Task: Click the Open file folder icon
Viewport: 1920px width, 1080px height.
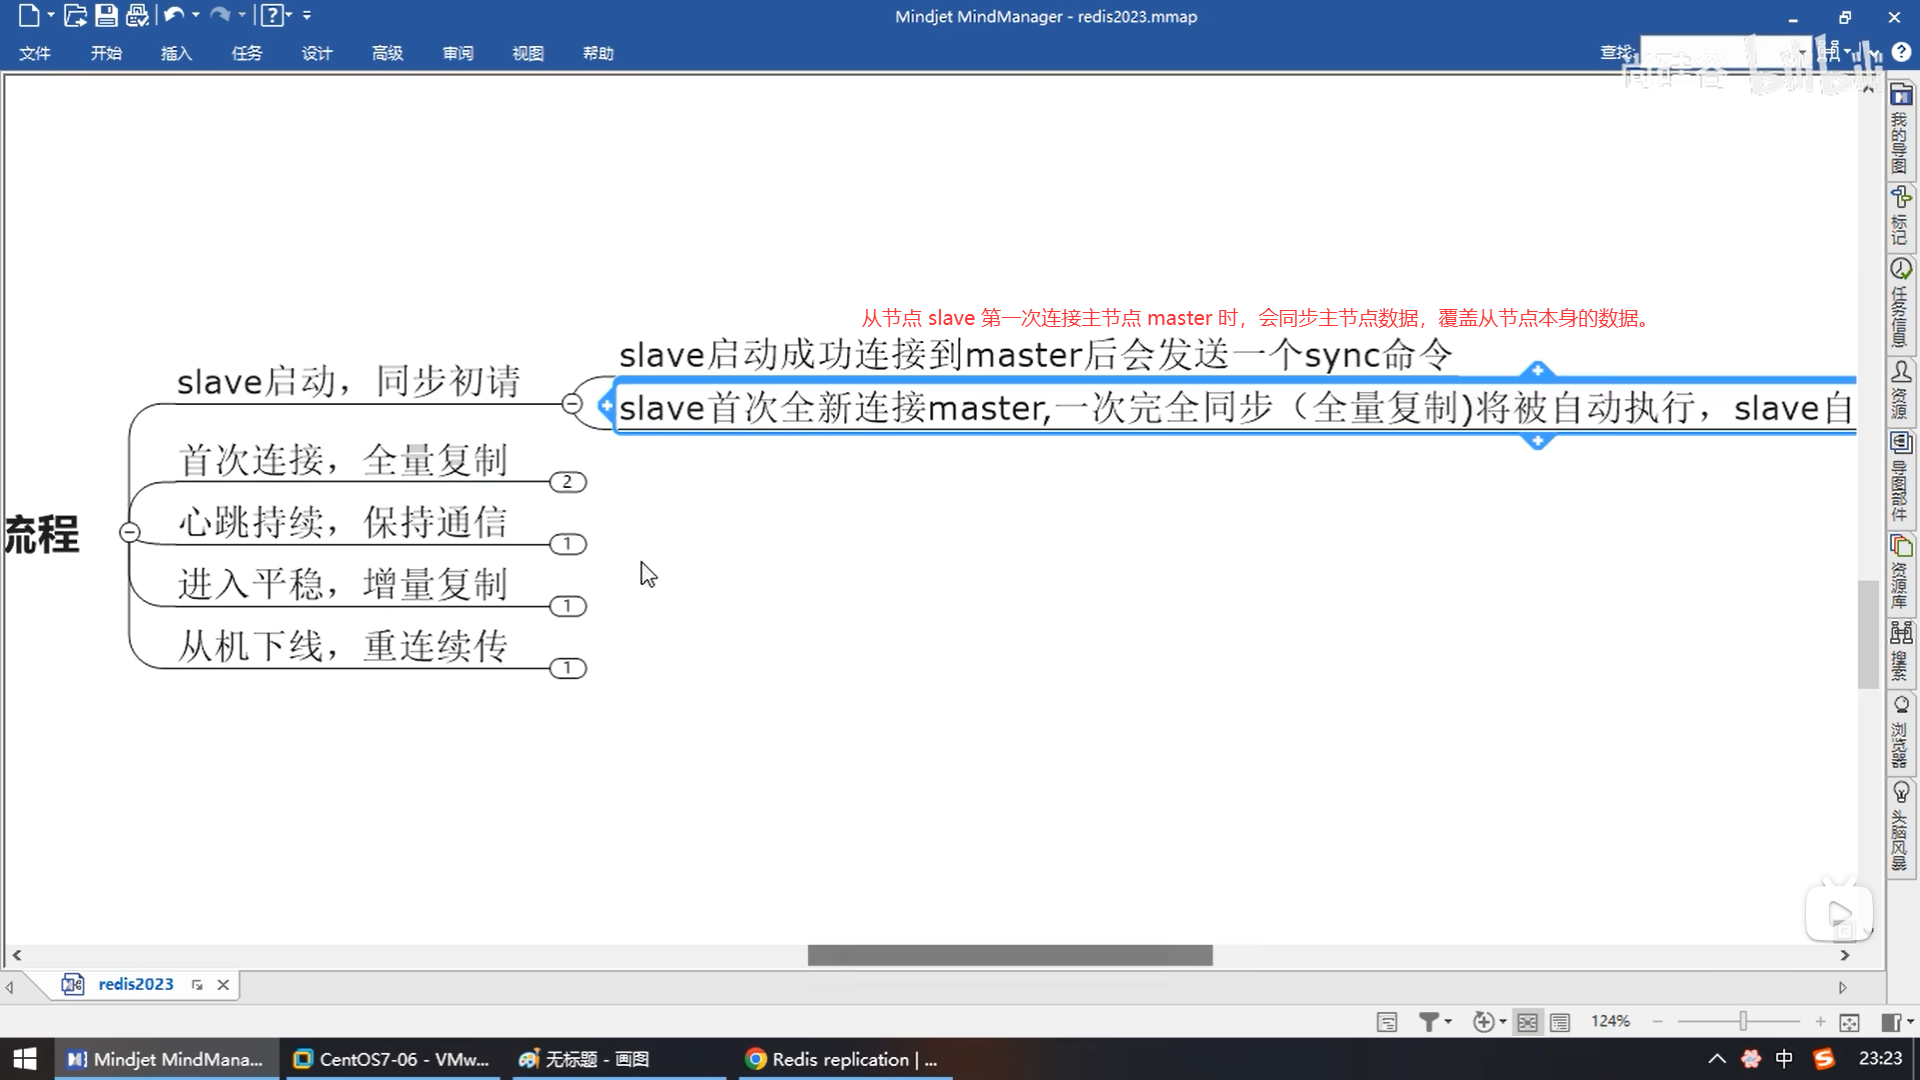Action: (75, 15)
